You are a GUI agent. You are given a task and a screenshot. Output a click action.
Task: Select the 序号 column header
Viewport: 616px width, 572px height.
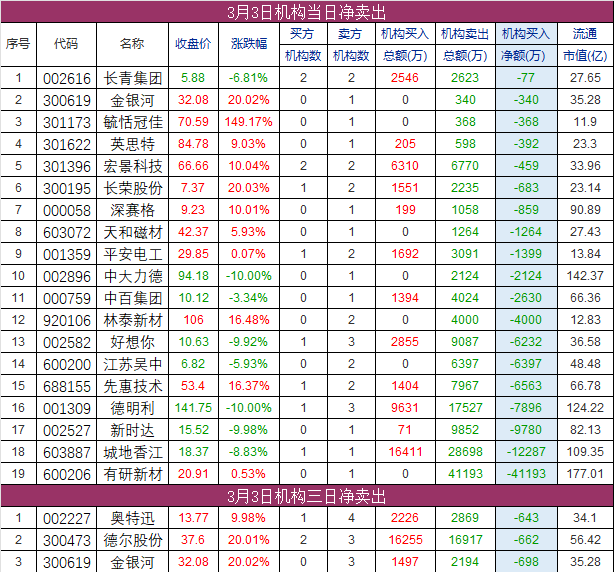[18, 44]
